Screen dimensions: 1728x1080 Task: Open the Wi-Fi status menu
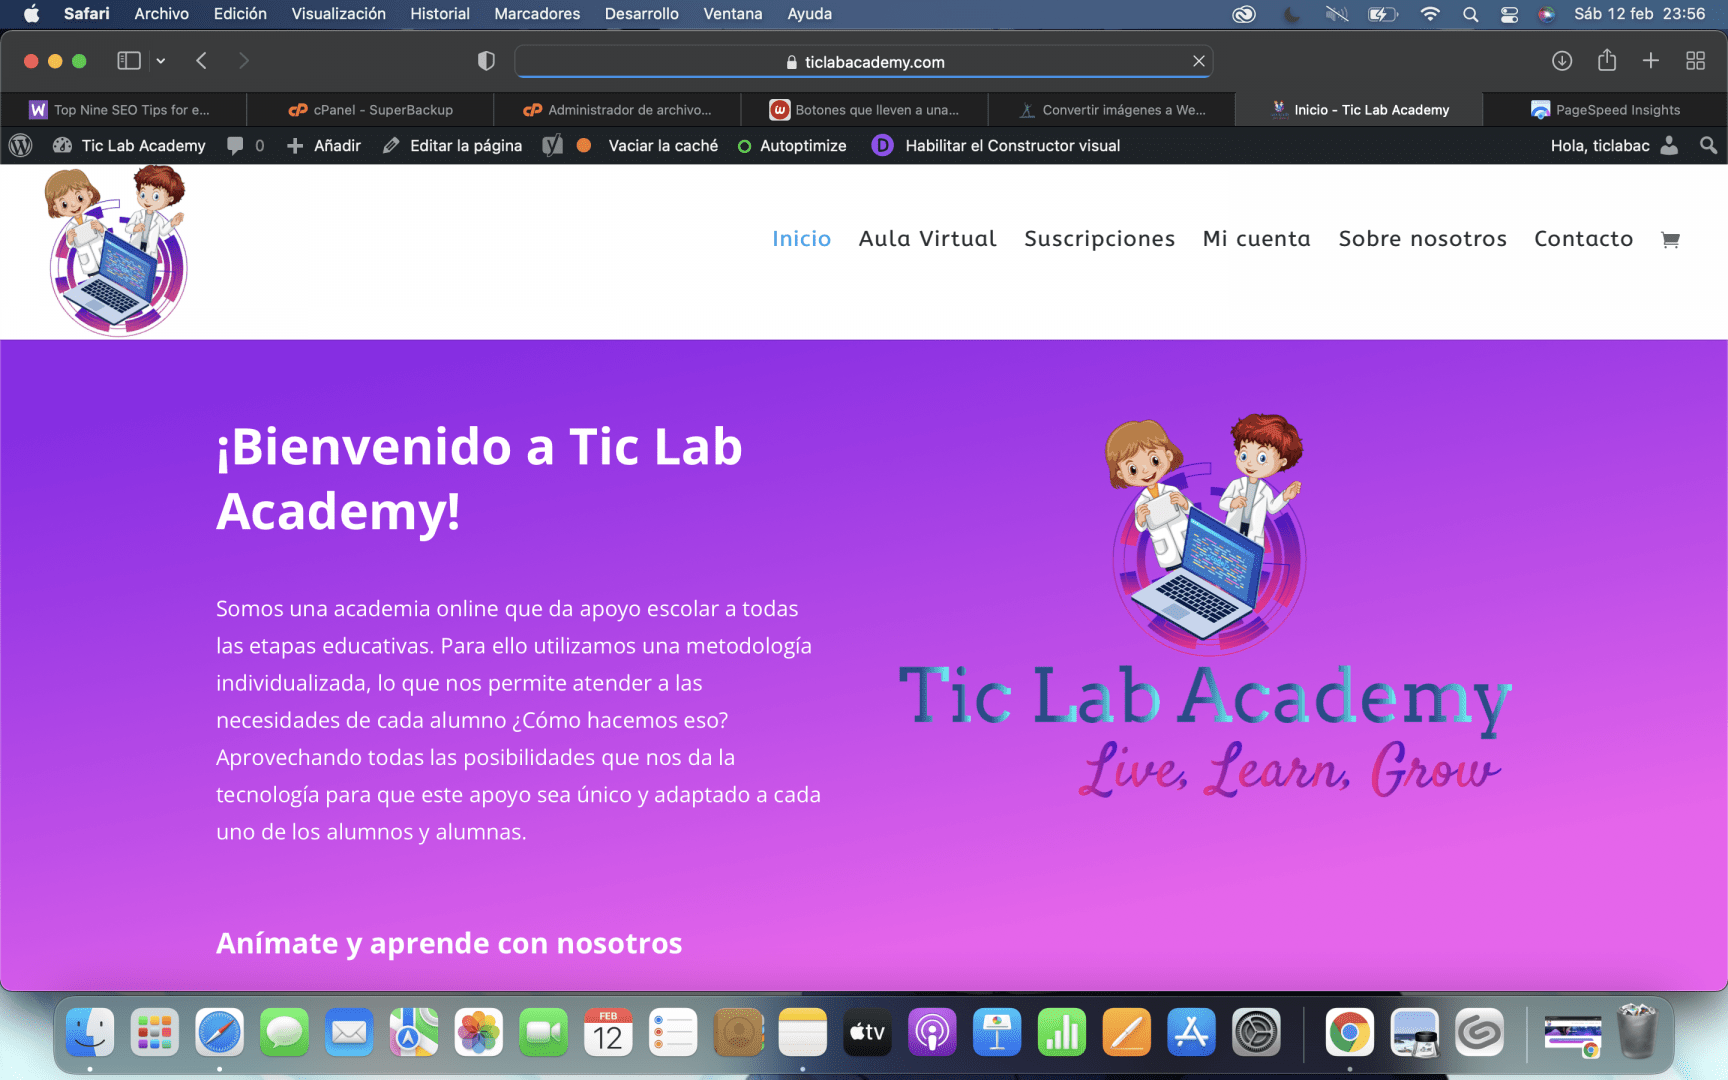click(x=1430, y=14)
